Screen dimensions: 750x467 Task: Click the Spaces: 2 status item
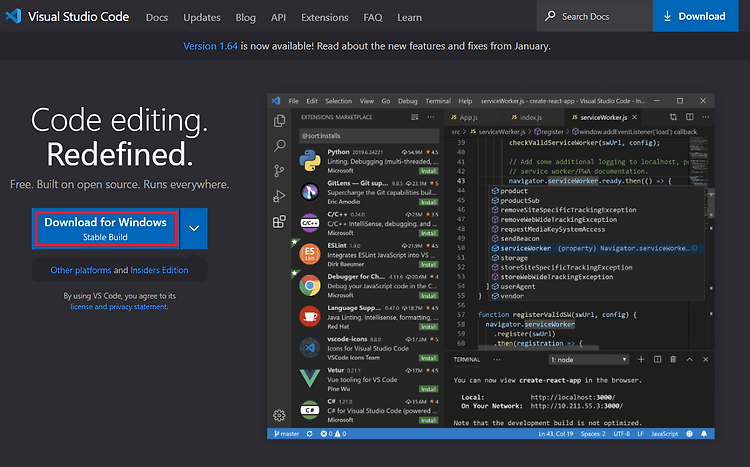pos(593,434)
